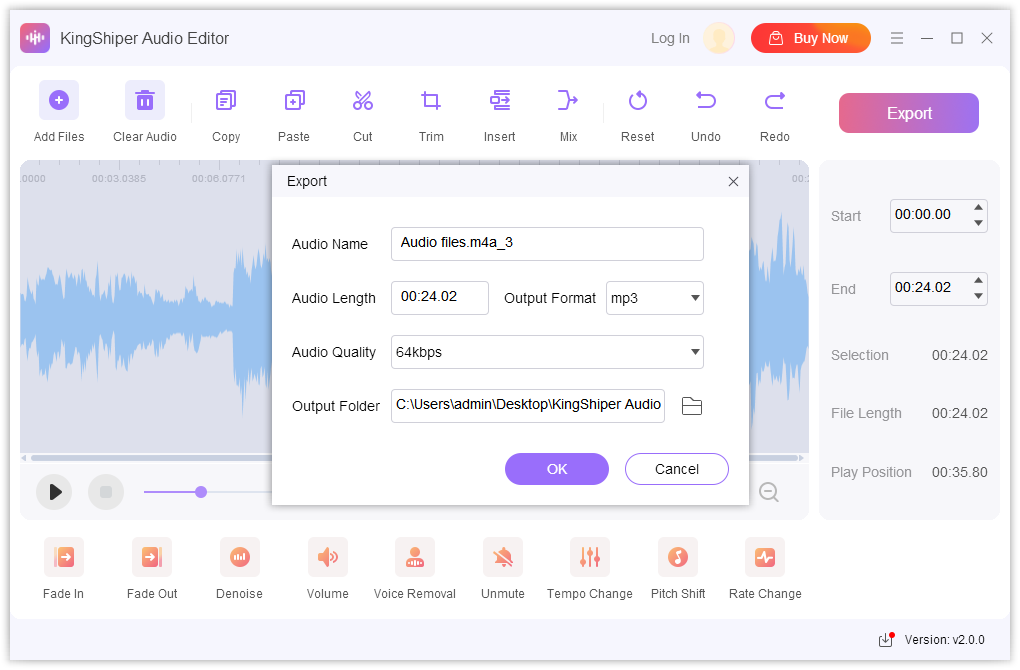This screenshot has width=1020, height=670.
Task: Click the playback progress slider handle
Action: [x=201, y=492]
